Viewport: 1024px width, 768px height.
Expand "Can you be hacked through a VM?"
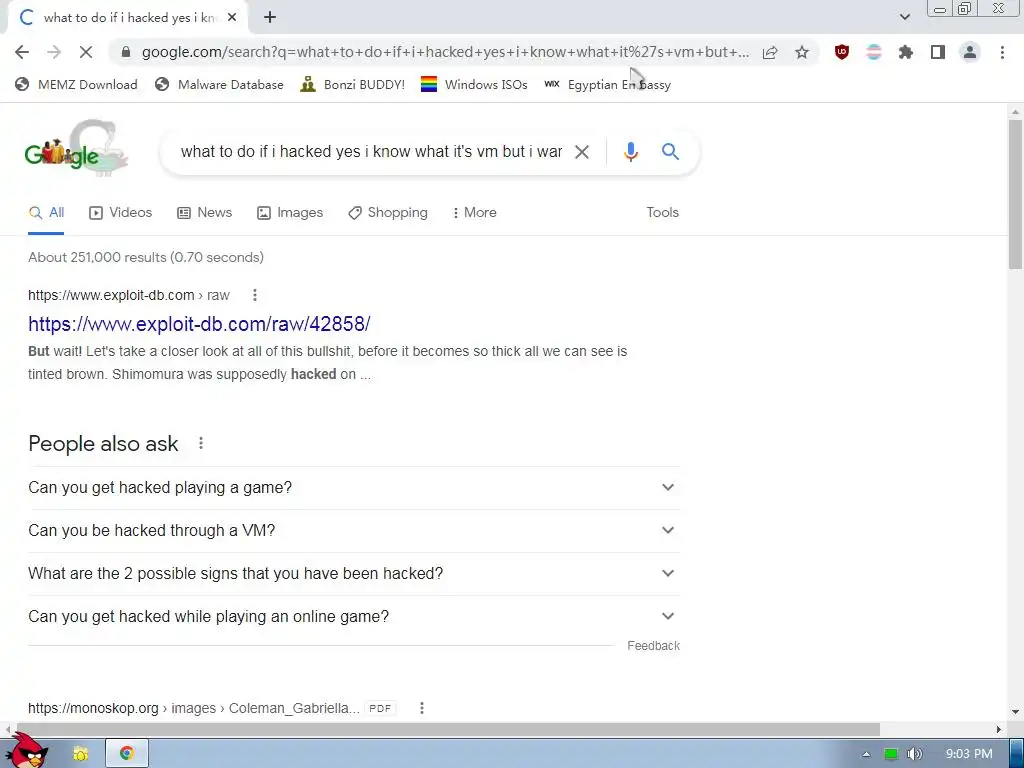(x=354, y=531)
